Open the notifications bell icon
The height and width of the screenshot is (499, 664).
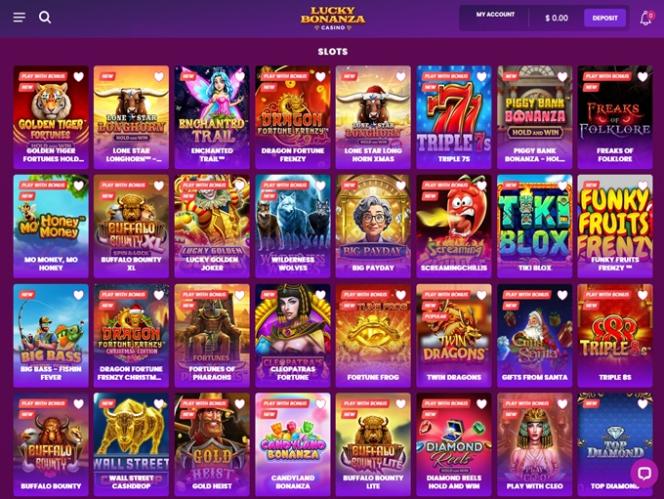646,18
